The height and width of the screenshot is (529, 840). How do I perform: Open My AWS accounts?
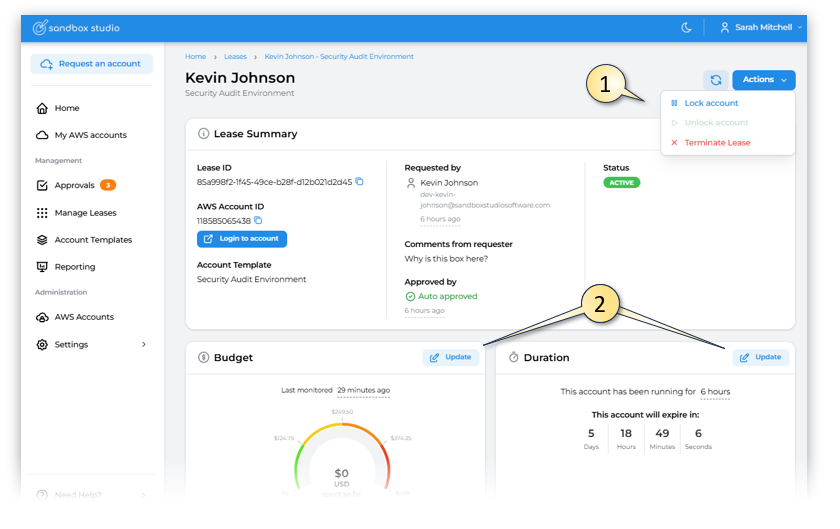coord(91,135)
